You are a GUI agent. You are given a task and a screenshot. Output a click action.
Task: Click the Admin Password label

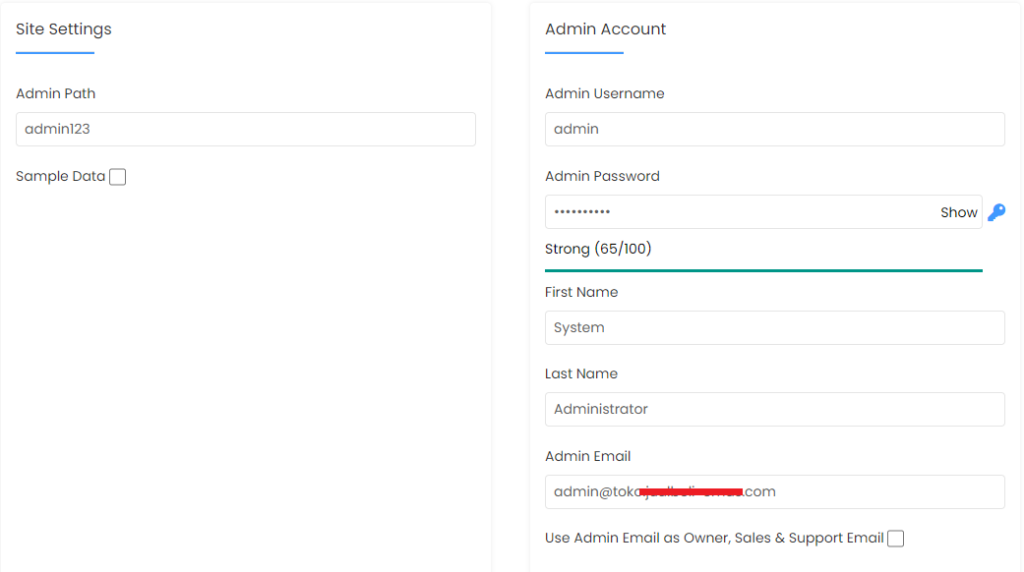[x=602, y=176]
